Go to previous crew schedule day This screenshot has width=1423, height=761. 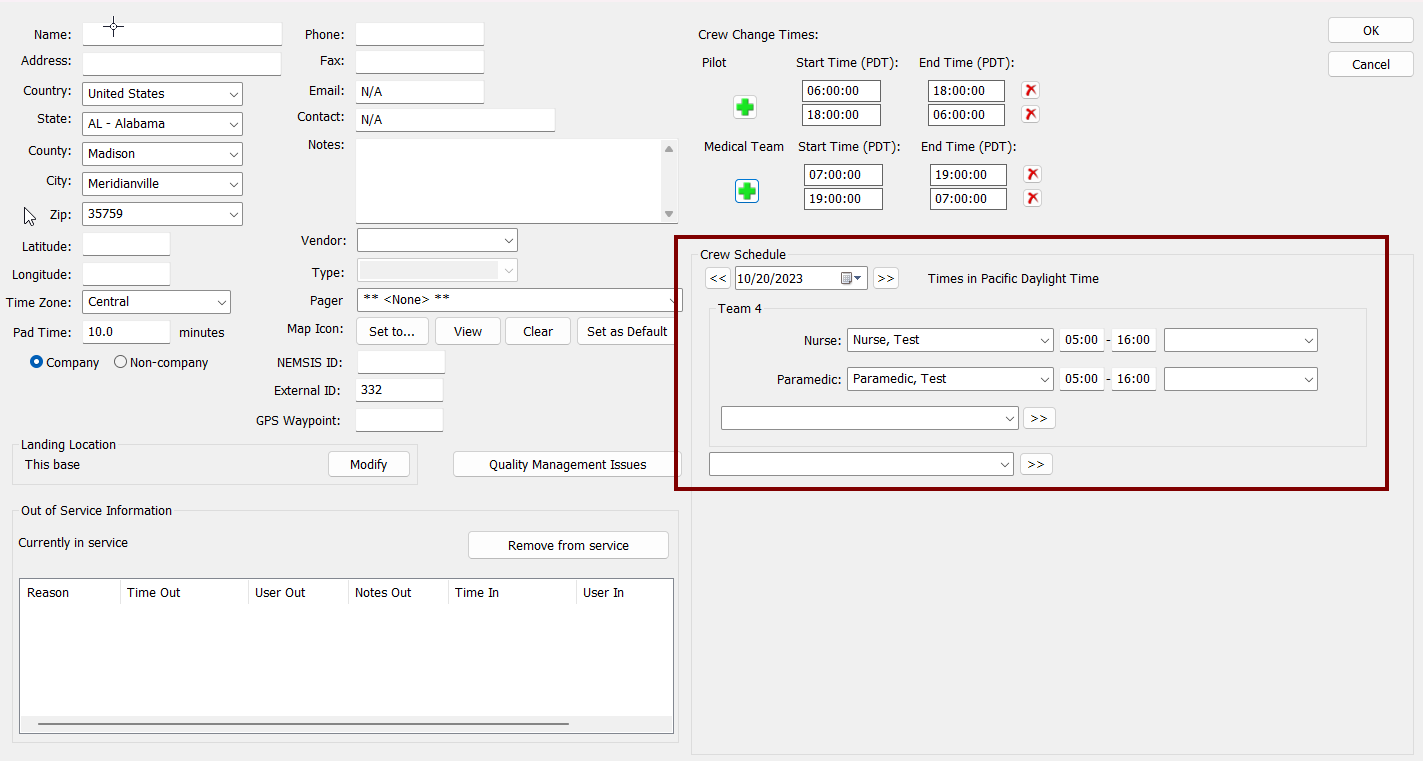[x=718, y=278]
